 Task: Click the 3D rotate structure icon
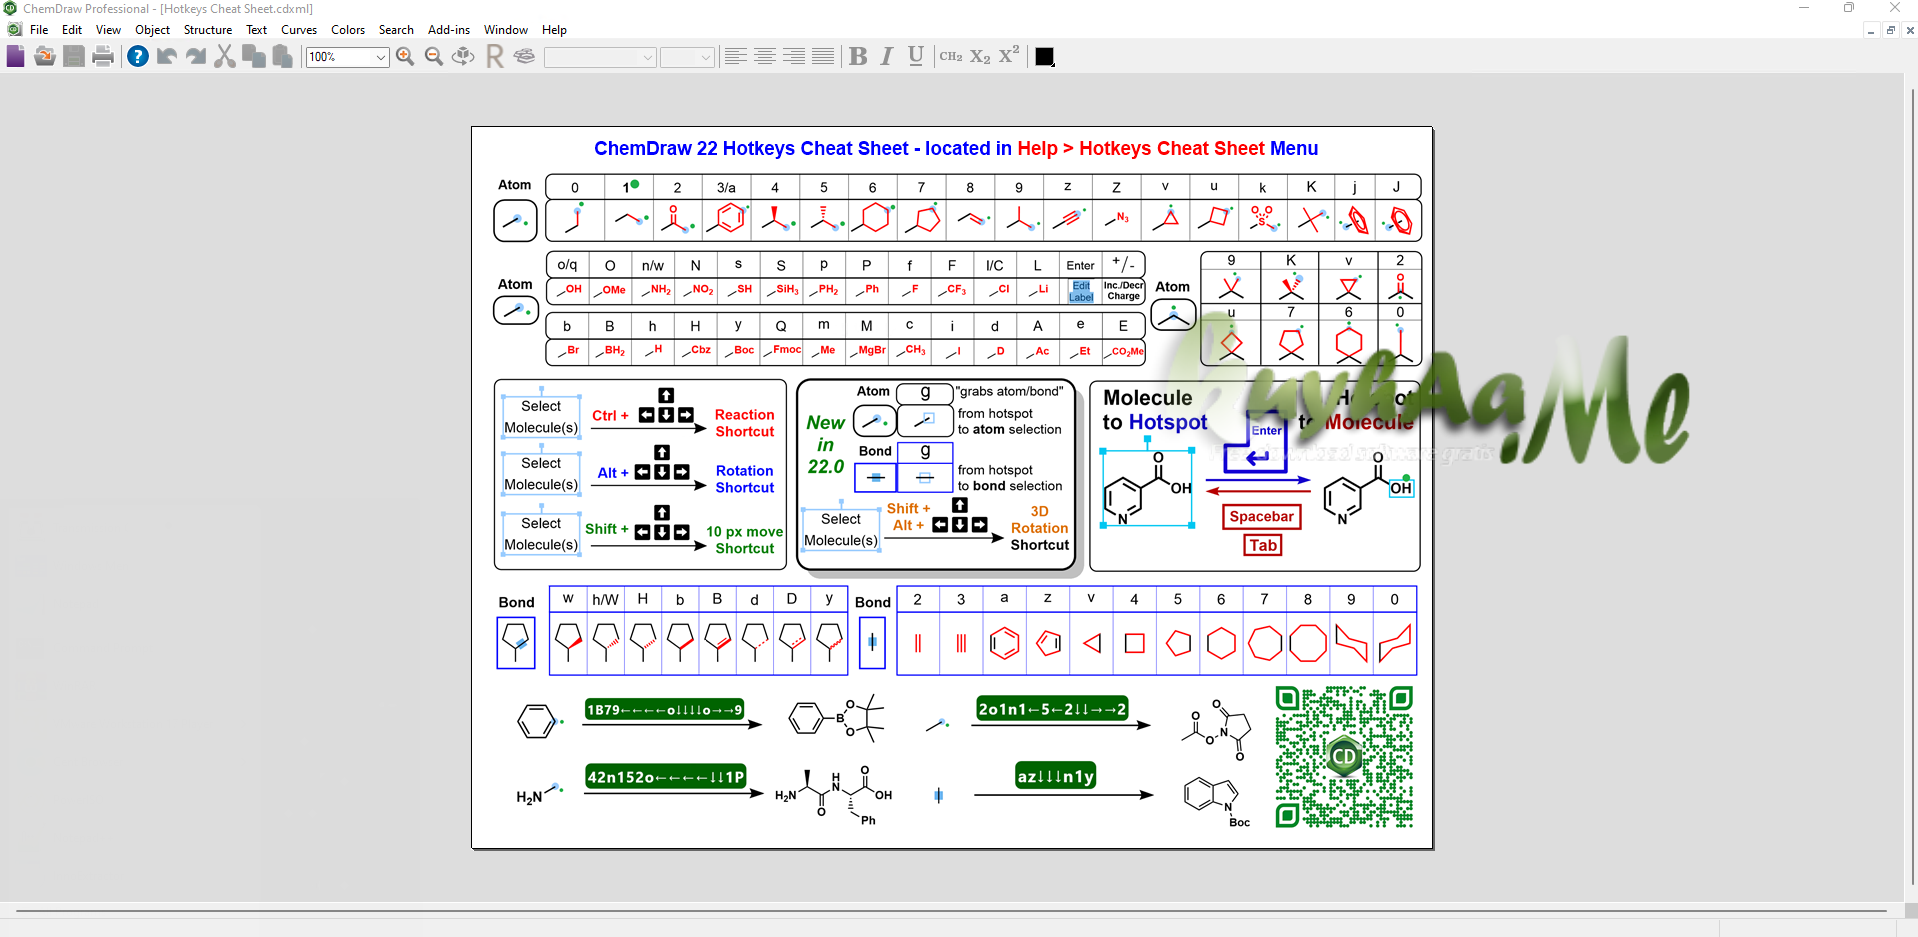pyautogui.click(x=463, y=56)
